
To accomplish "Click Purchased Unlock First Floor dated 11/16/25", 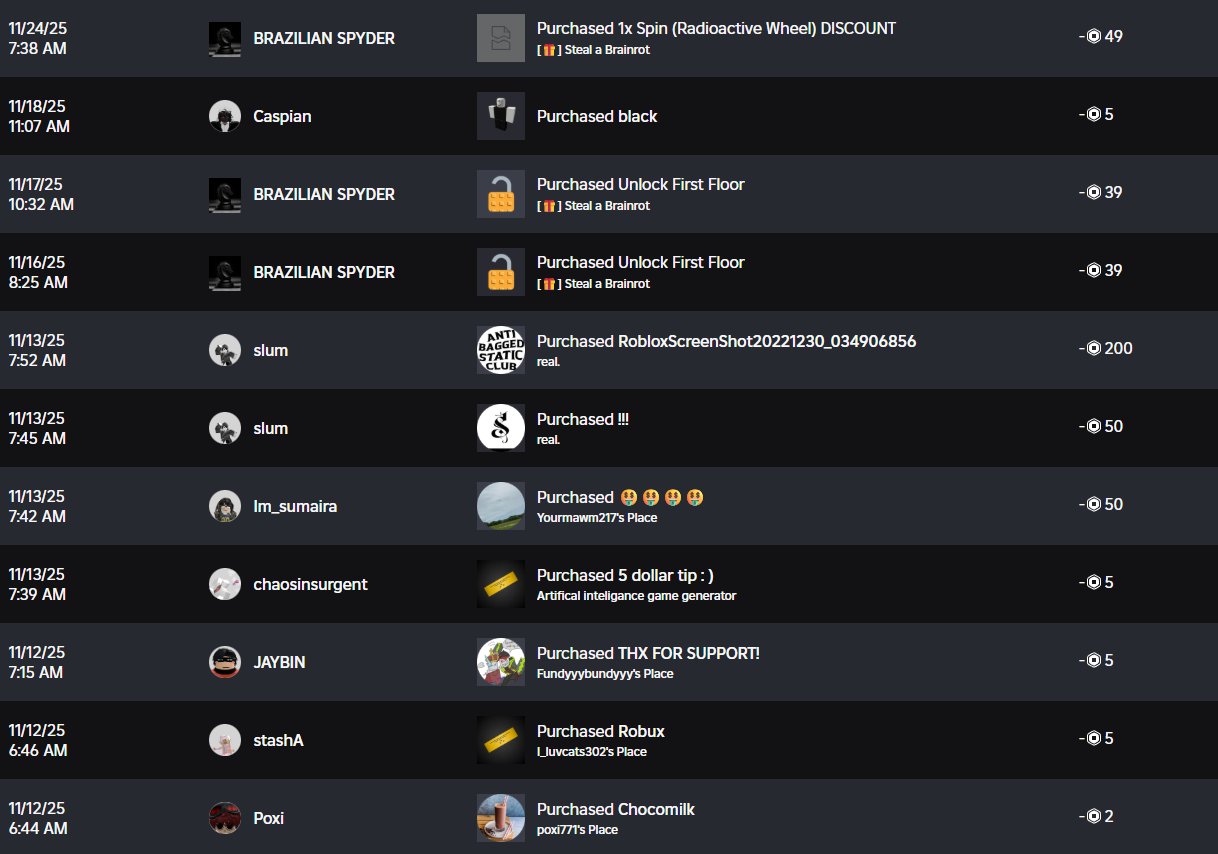I will (640, 262).
